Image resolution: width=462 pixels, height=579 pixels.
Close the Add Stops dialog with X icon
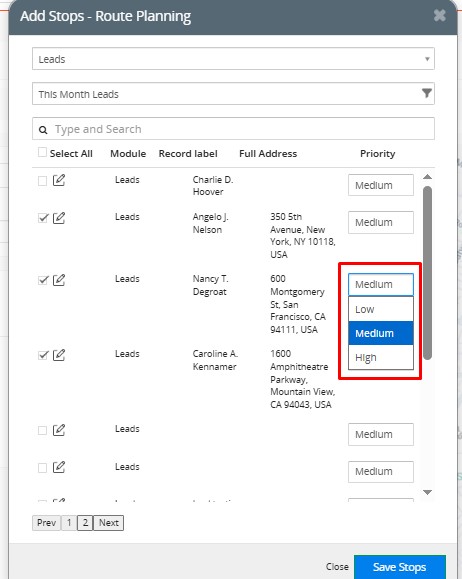pos(439,16)
